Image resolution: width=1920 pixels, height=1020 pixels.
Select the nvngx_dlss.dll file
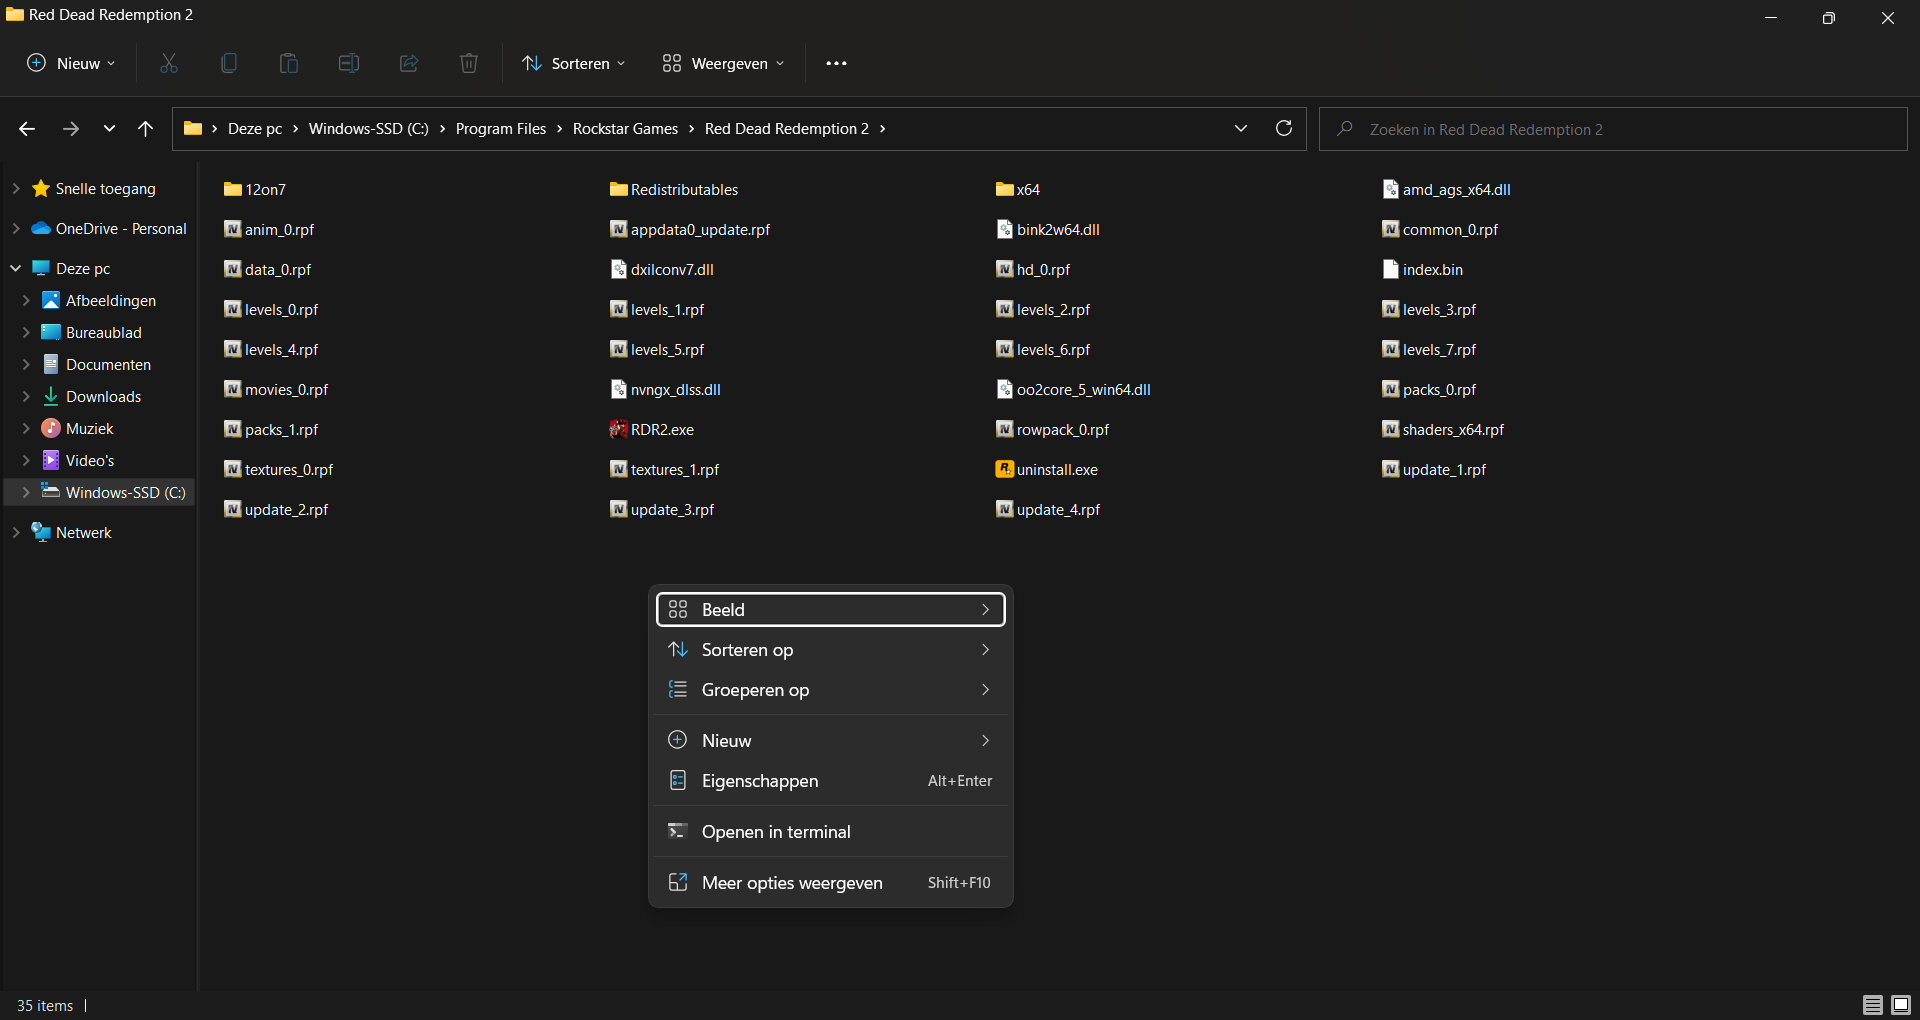[665, 389]
